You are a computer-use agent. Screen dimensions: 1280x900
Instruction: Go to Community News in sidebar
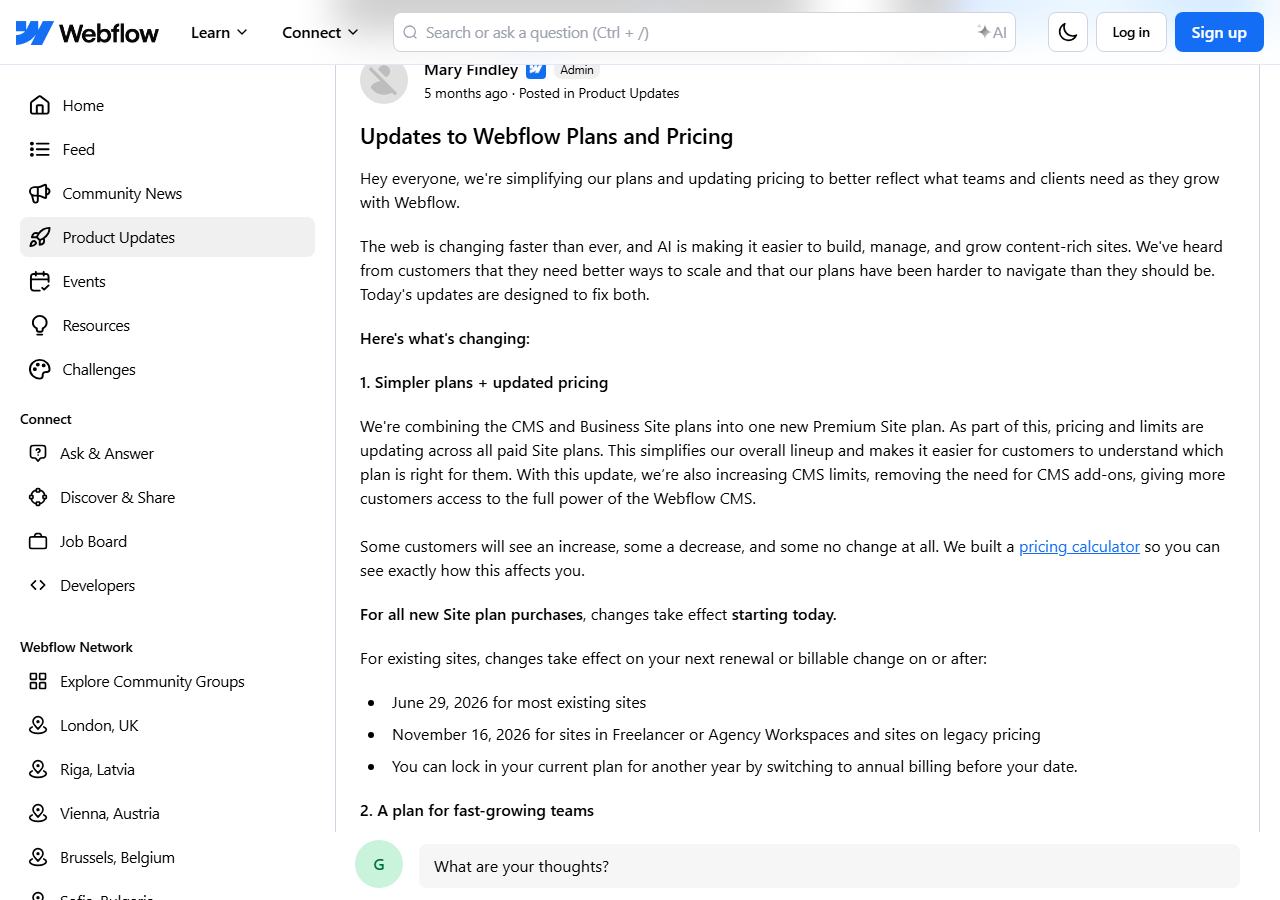[x=167, y=193]
